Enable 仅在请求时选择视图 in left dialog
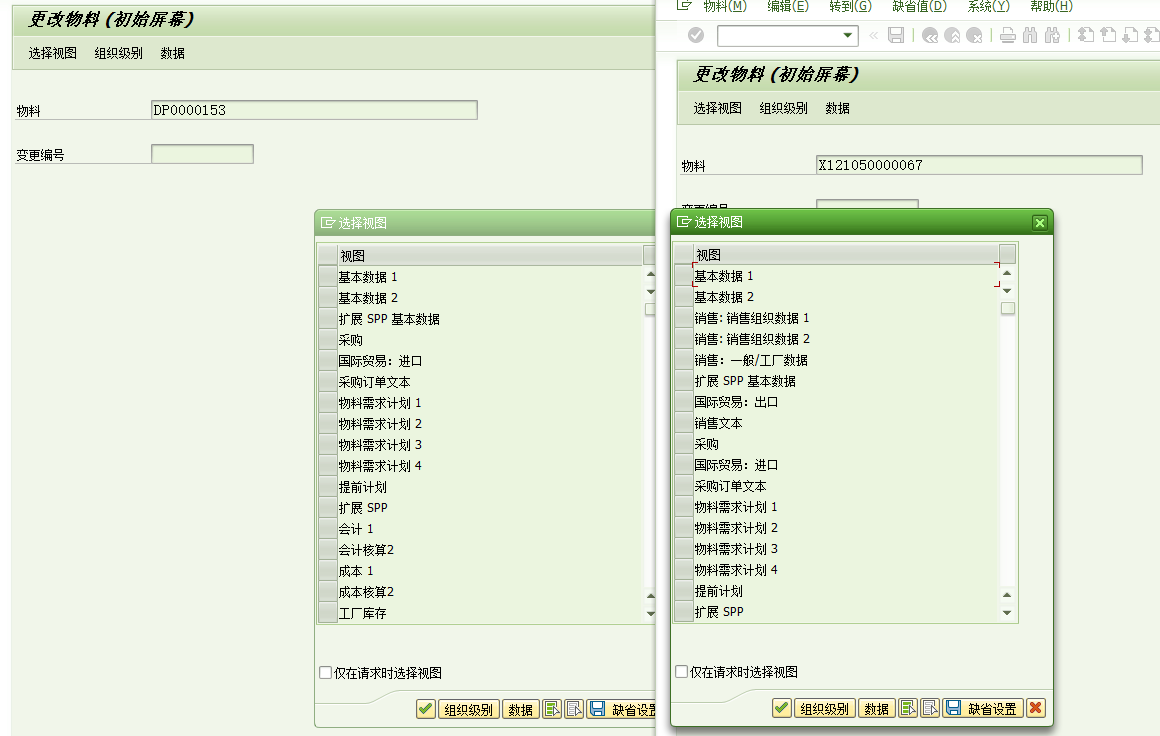 tap(325, 673)
